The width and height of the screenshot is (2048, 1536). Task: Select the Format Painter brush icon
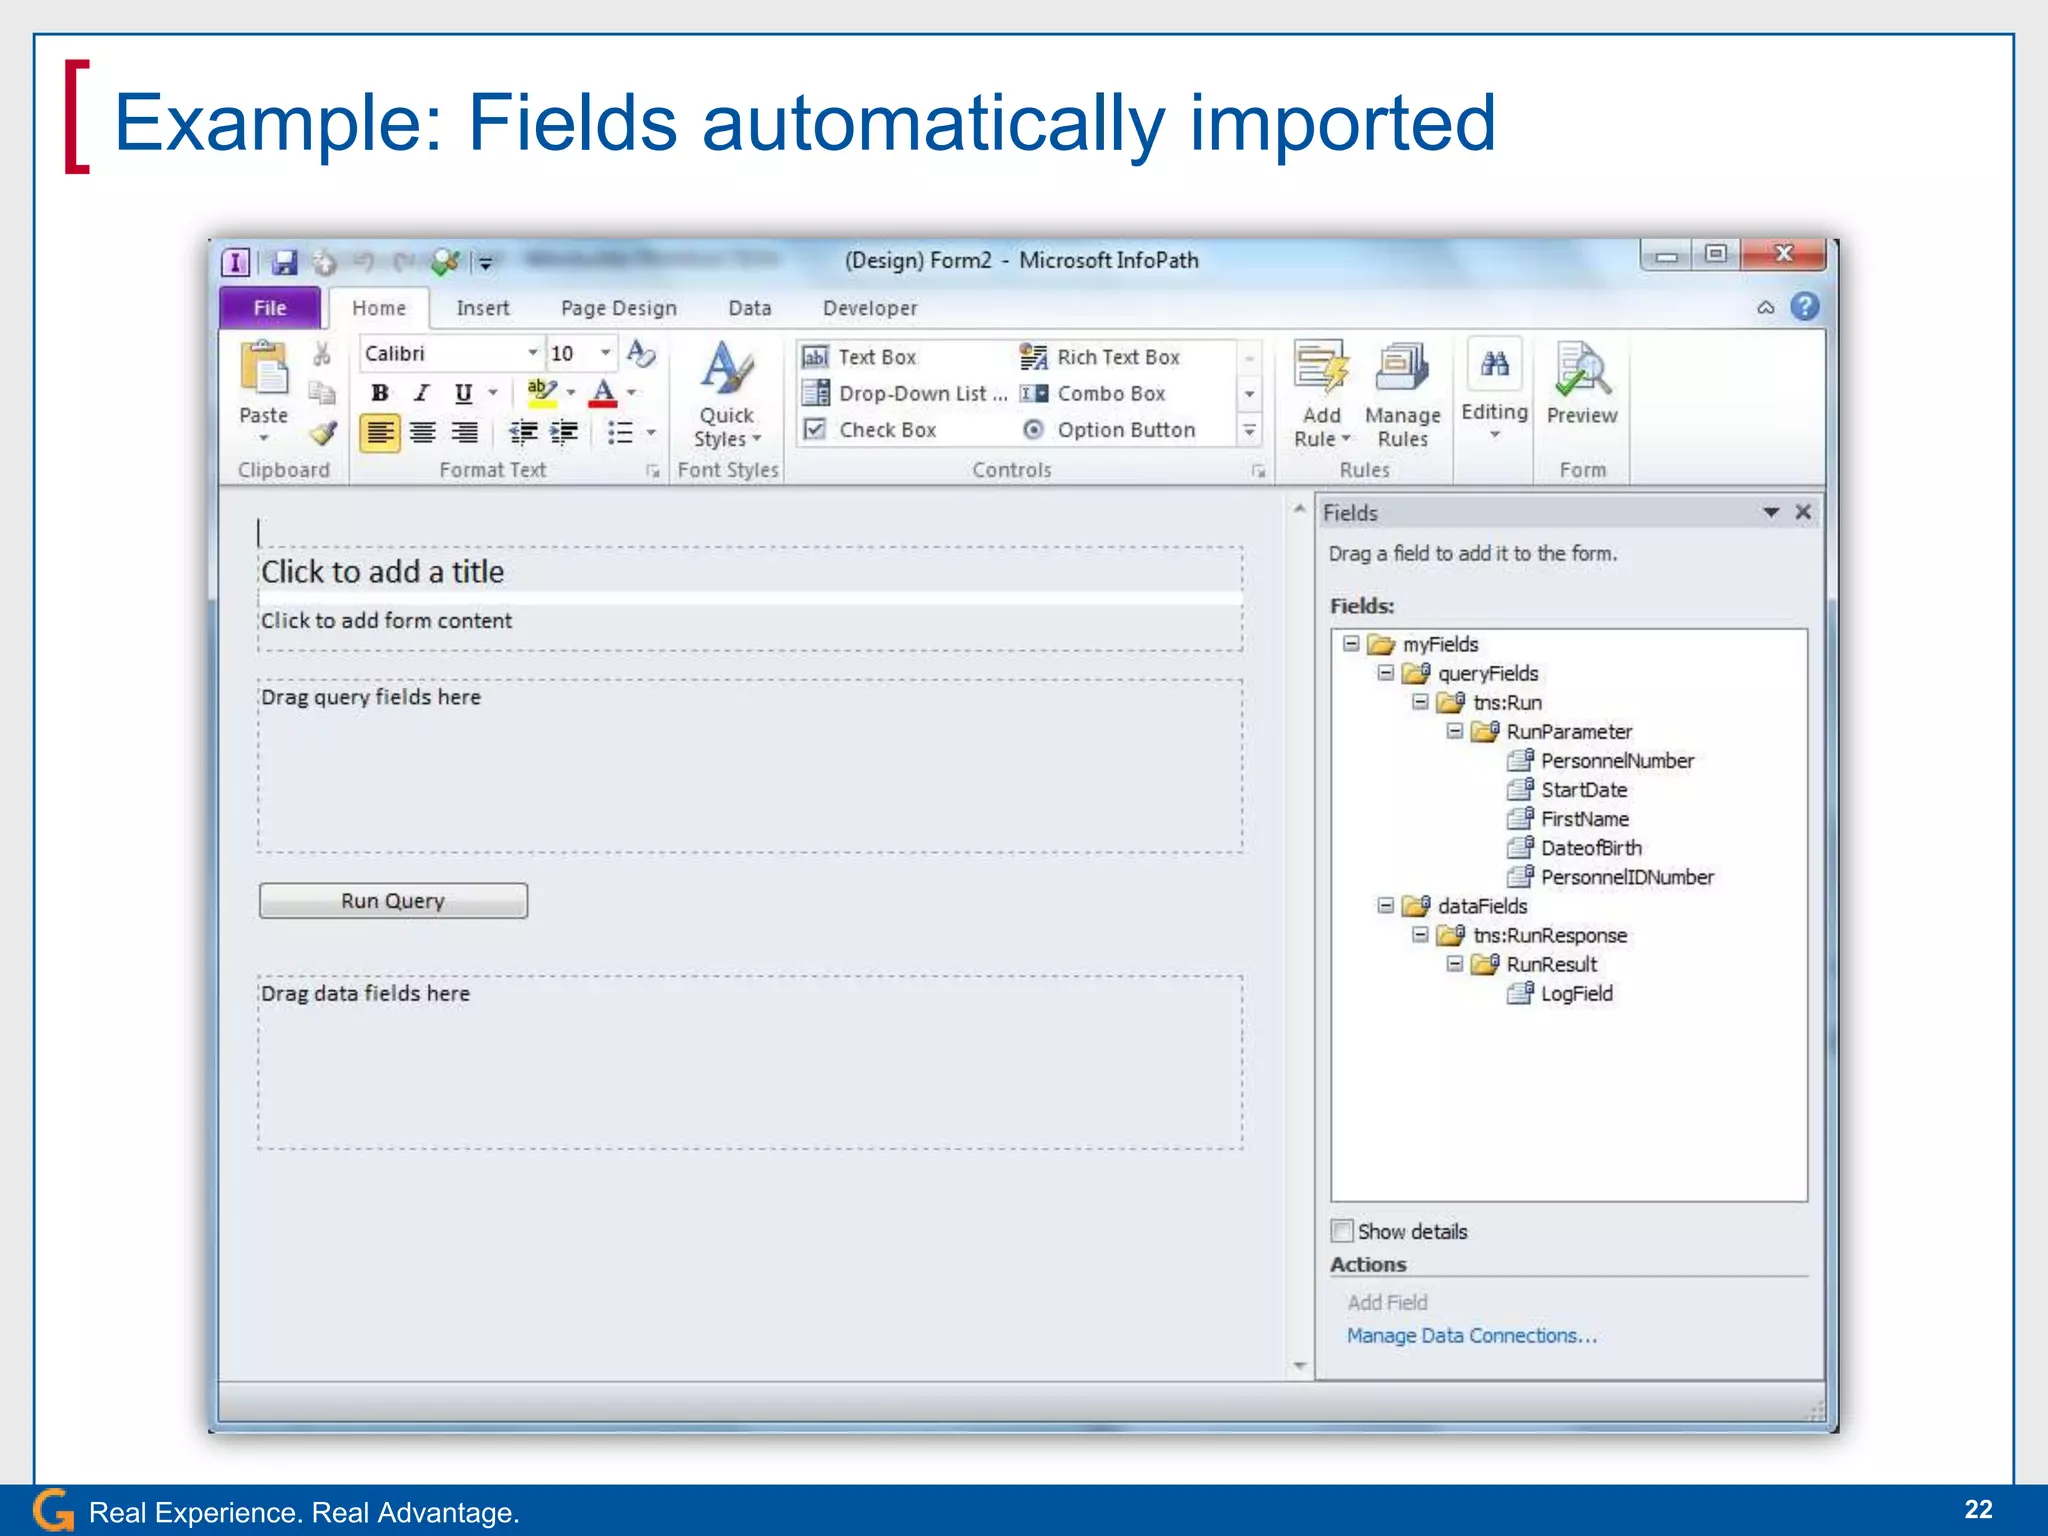(x=322, y=432)
